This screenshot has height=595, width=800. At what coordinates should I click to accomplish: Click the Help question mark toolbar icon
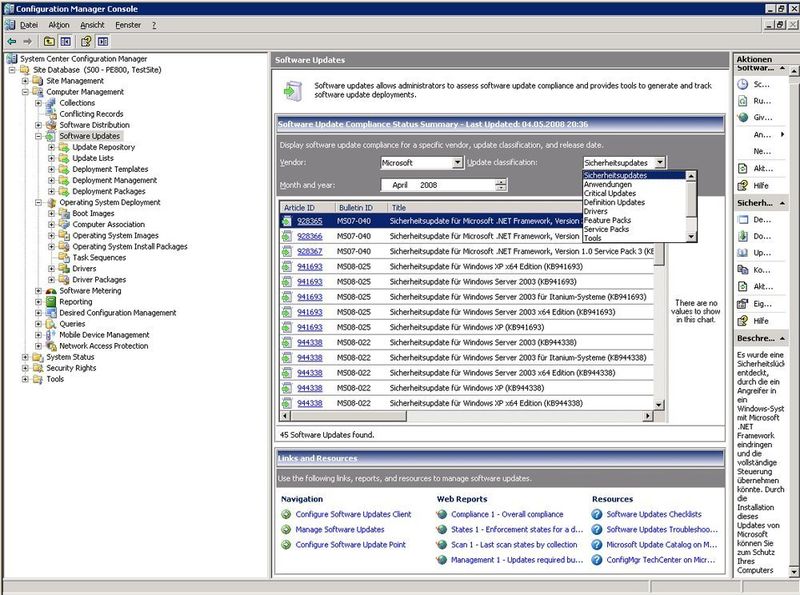click(86, 41)
